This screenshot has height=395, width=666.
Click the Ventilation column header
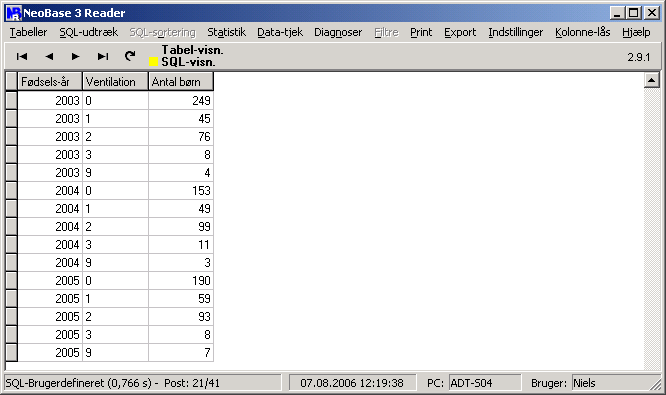coord(116,82)
